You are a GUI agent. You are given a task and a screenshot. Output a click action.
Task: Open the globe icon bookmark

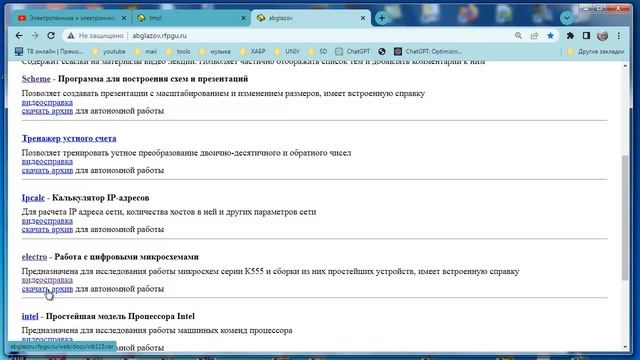coord(382,51)
